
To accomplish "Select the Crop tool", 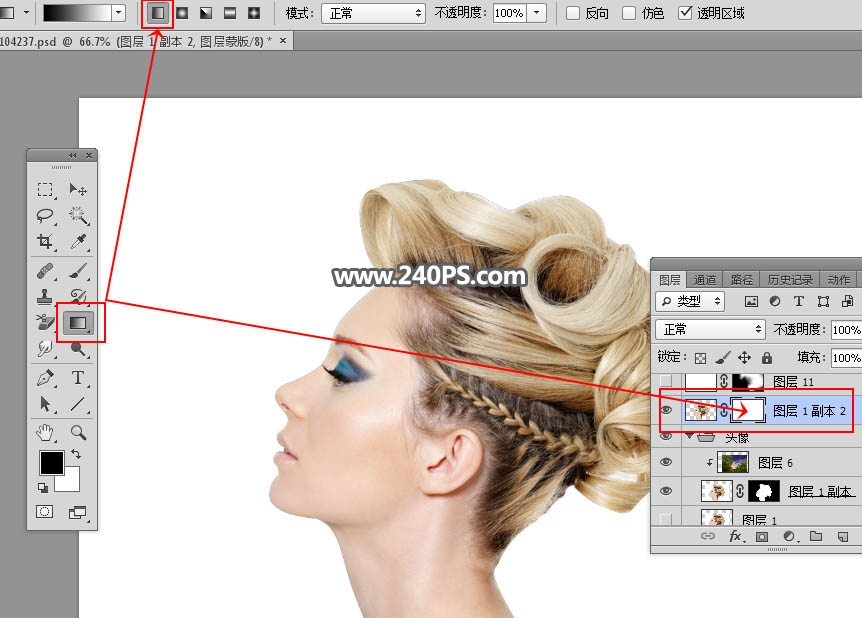I will click(x=45, y=242).
